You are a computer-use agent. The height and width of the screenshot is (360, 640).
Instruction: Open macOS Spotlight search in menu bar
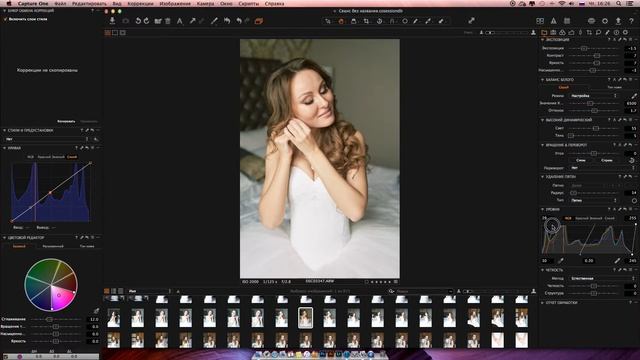[619, 3]
